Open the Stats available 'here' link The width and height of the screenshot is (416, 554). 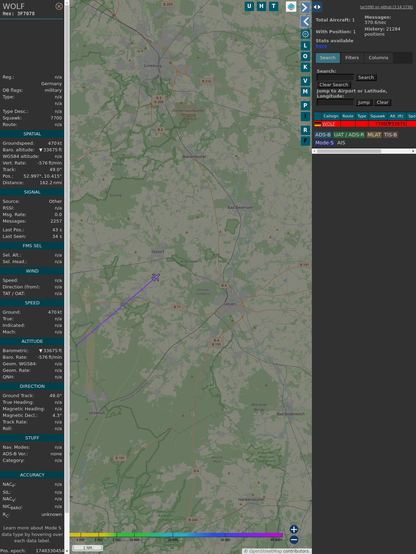[x=321, y=46]
